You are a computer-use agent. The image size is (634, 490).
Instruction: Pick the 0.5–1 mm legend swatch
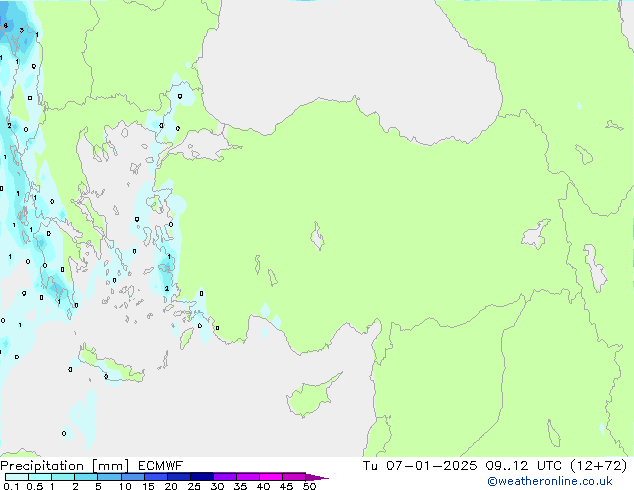[40, 477]
